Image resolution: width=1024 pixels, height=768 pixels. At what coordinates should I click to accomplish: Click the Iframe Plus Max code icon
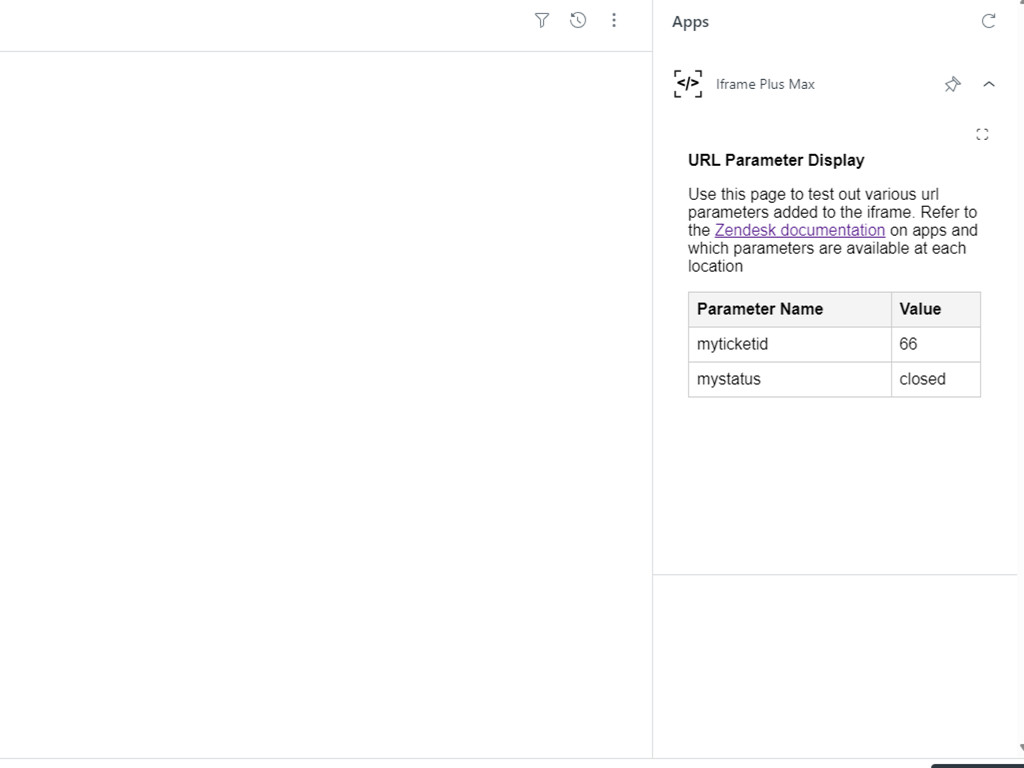[688, 84]
